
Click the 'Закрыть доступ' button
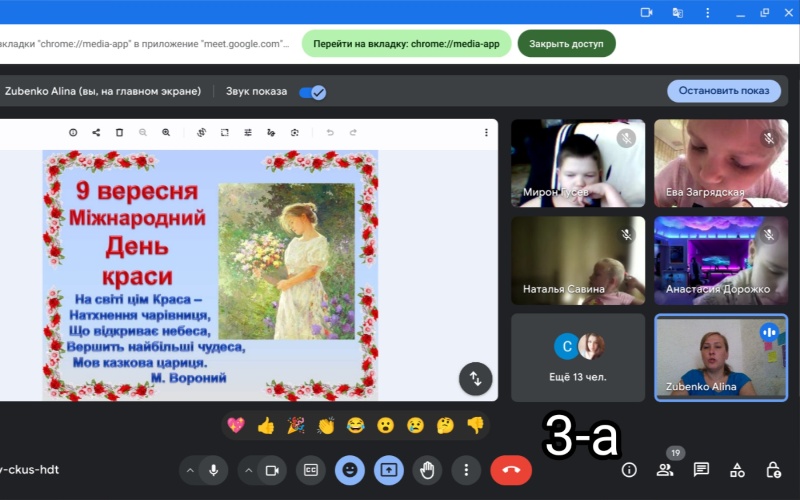point(566,44)
